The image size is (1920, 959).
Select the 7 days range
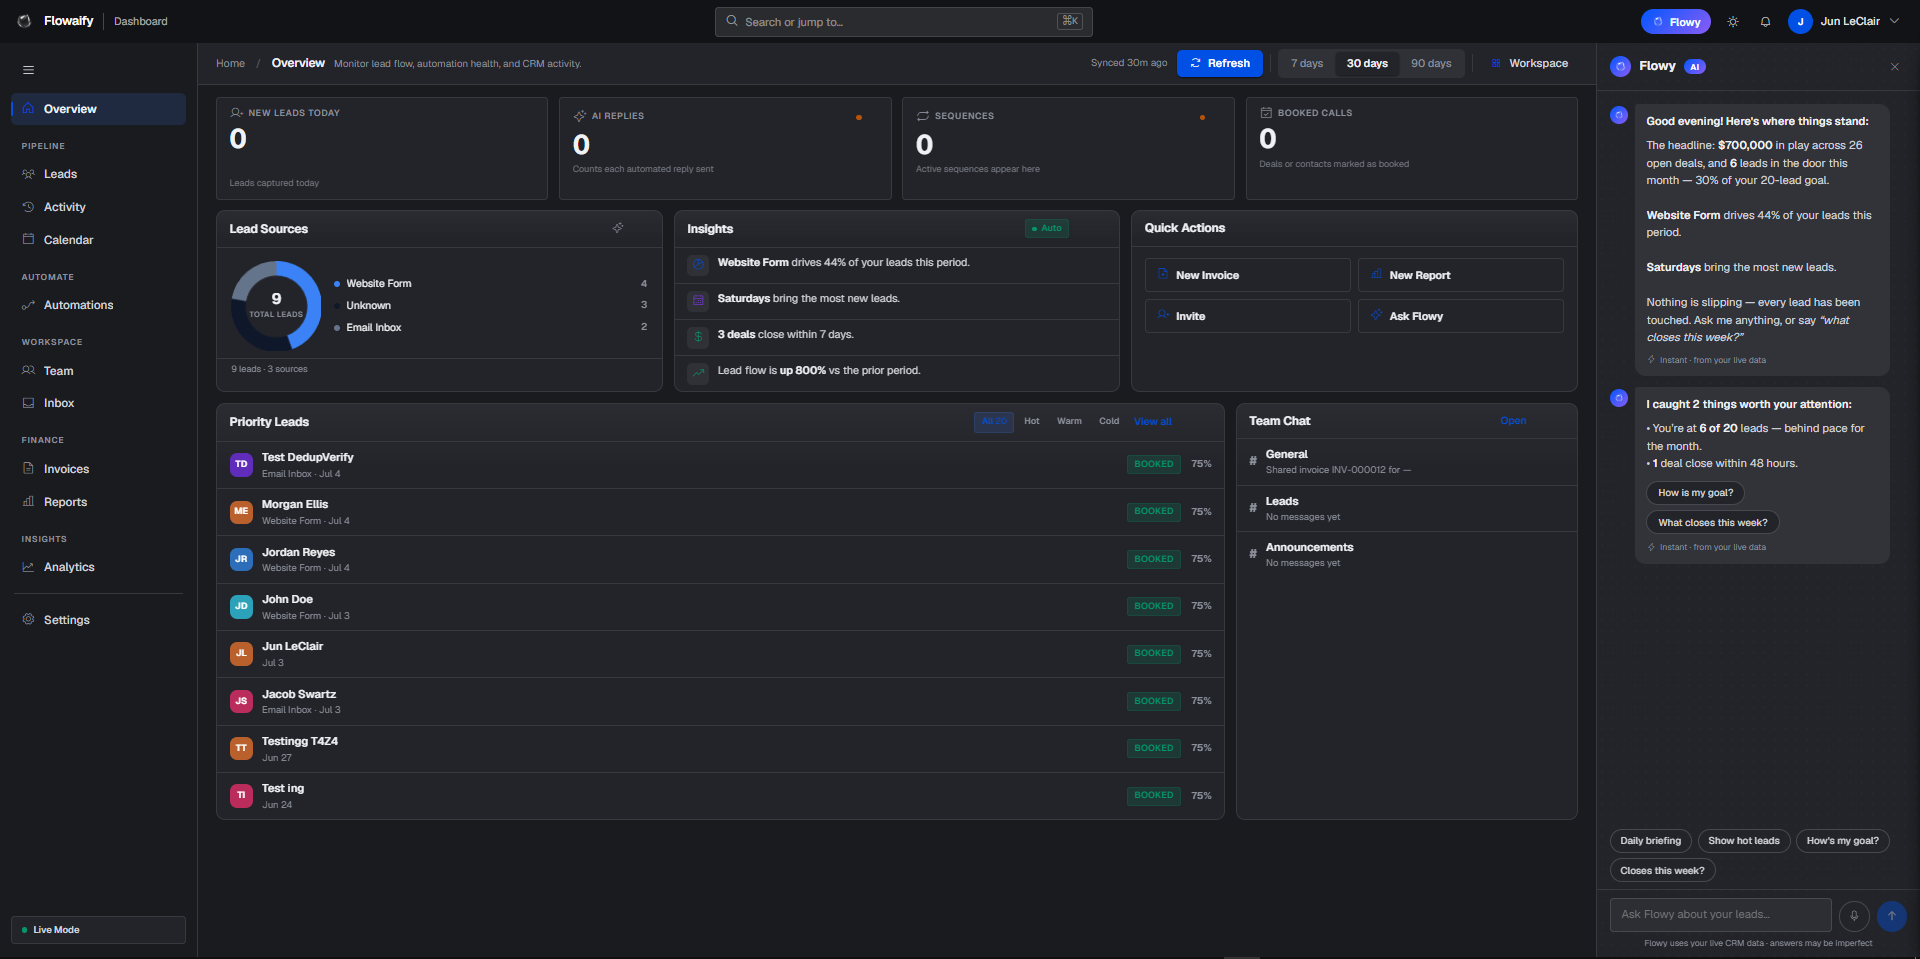pos(1306,63)
